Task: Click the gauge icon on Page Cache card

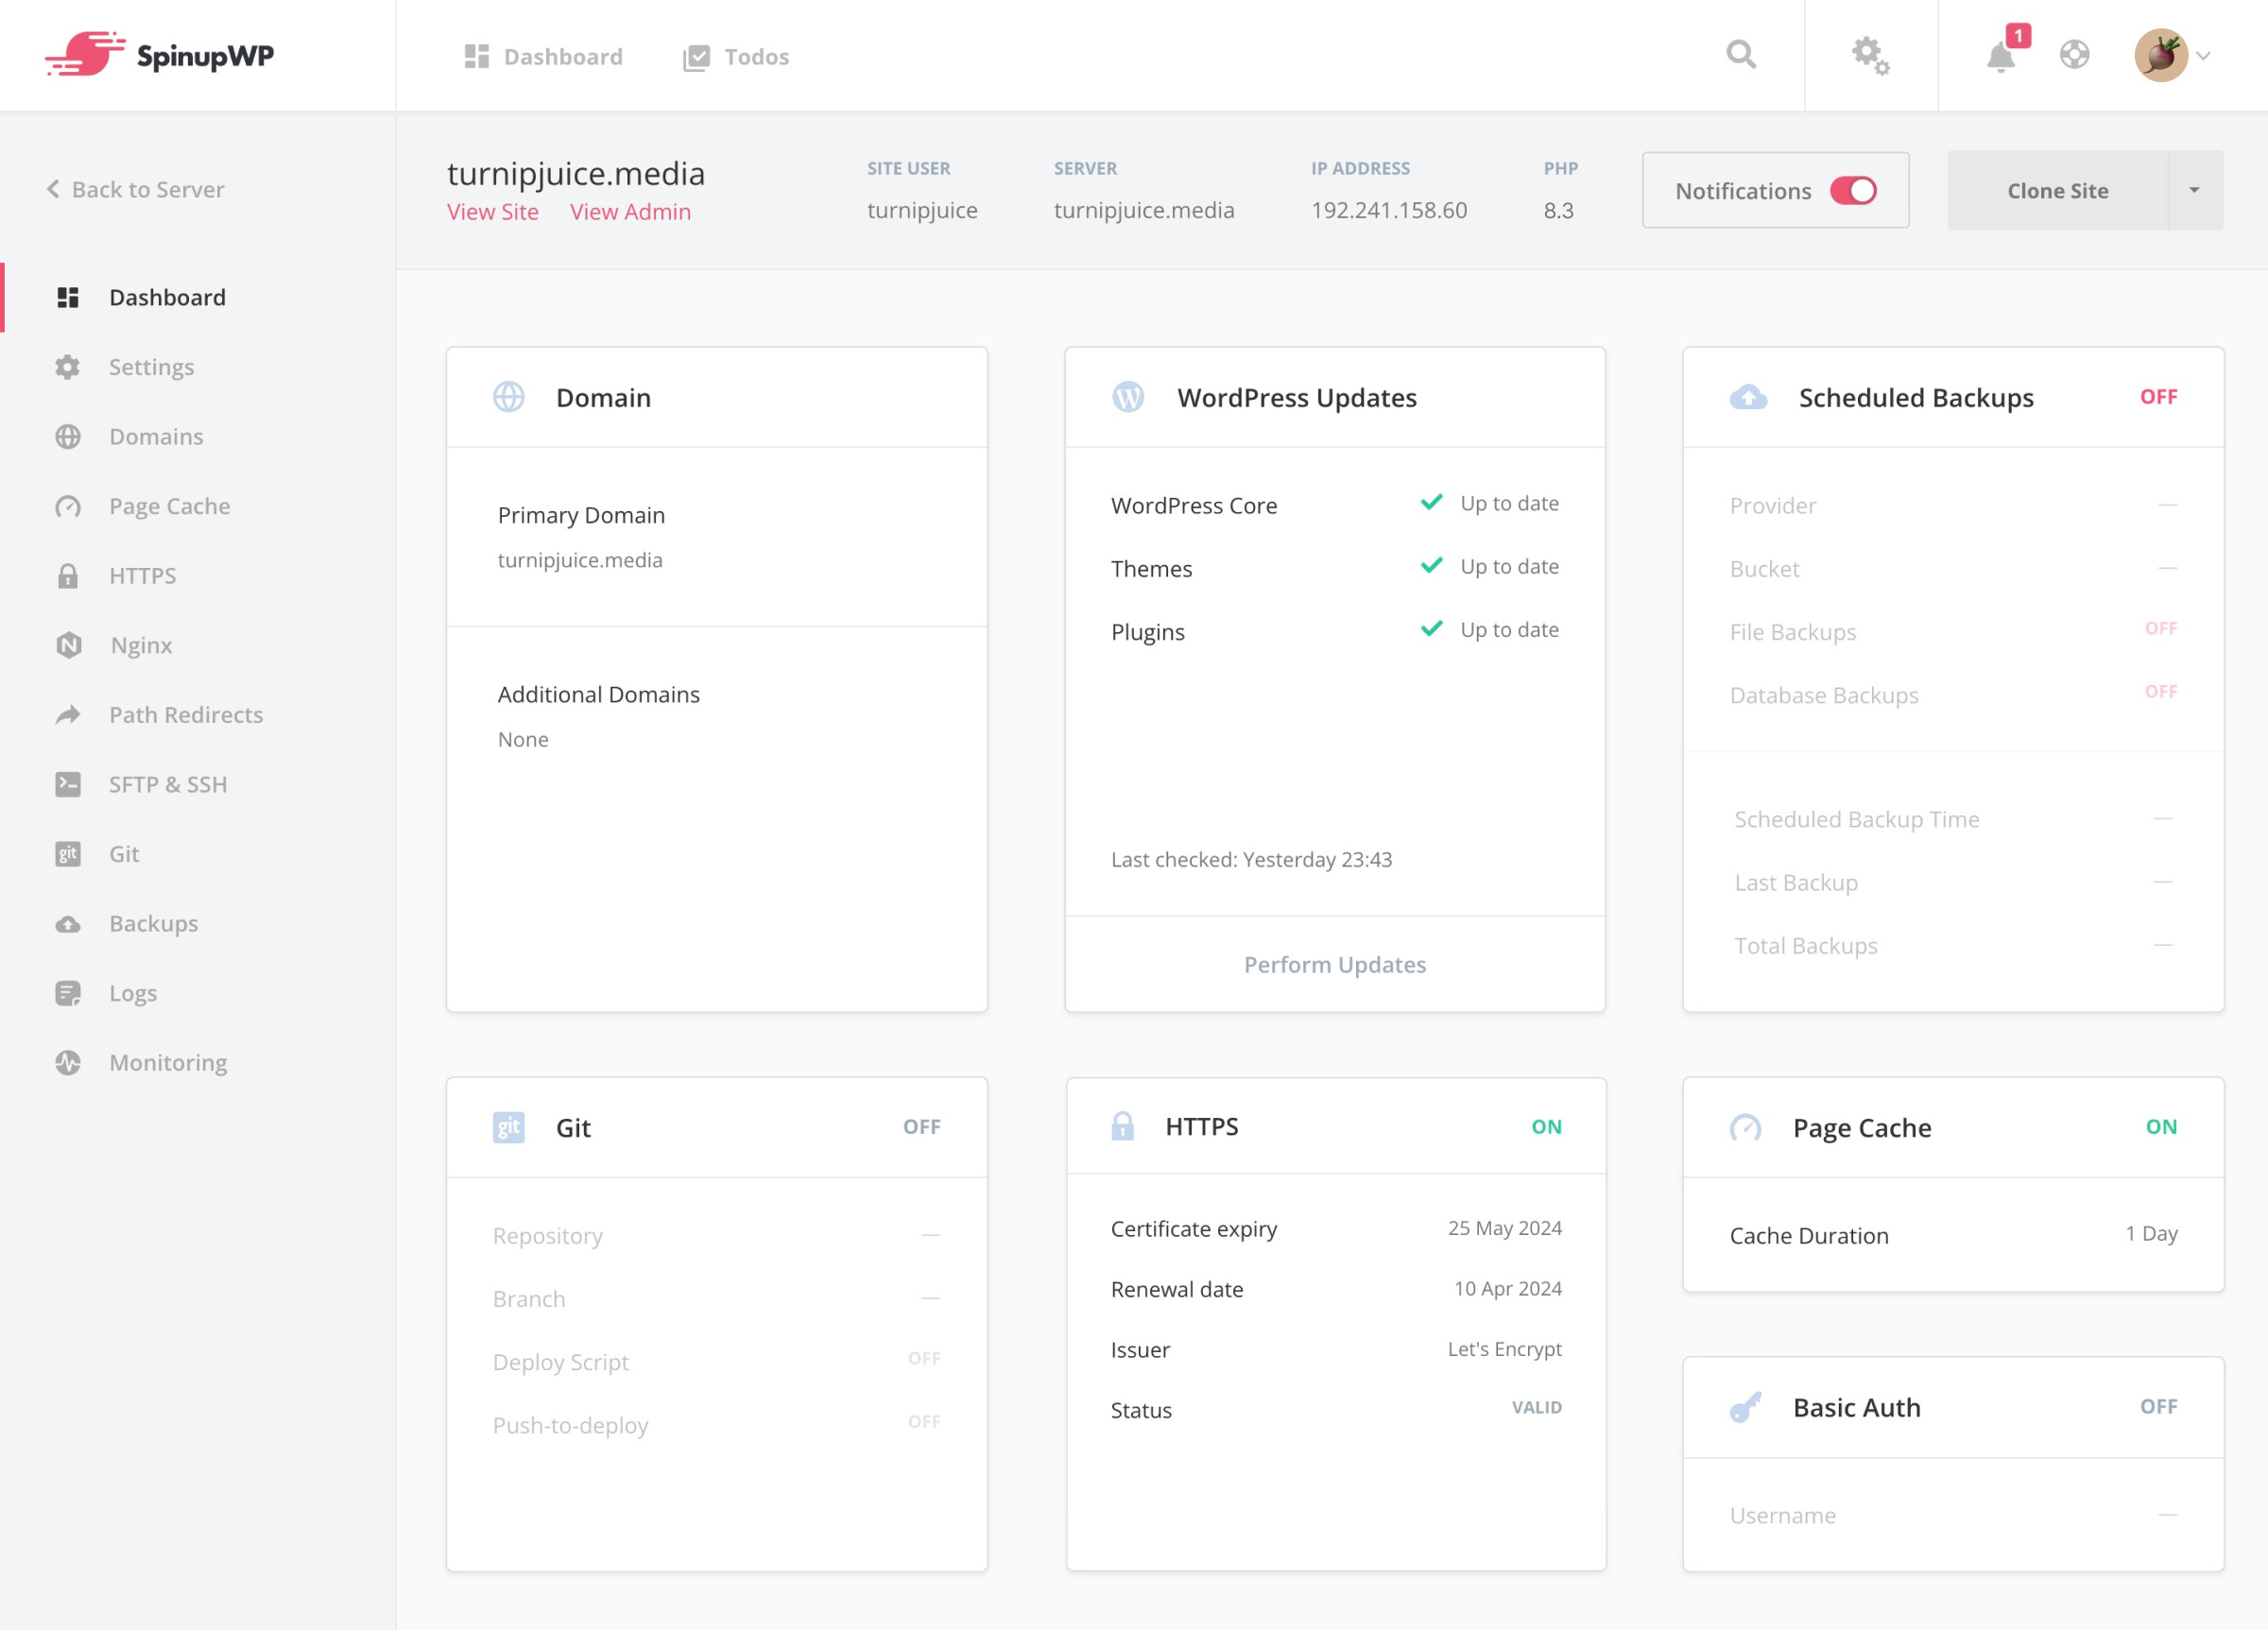Action: pyautogui.click(x=1745, y=1127)
